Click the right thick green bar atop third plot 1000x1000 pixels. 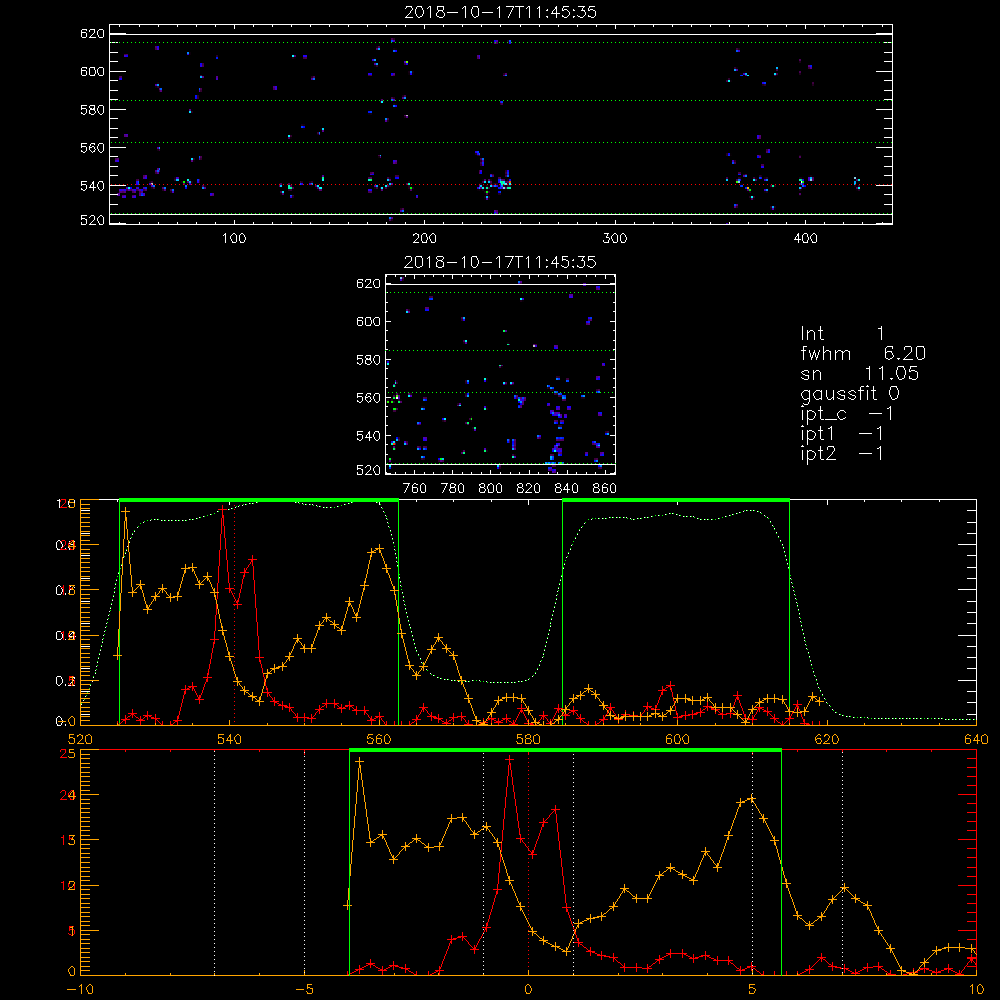(x=676, y=500)
